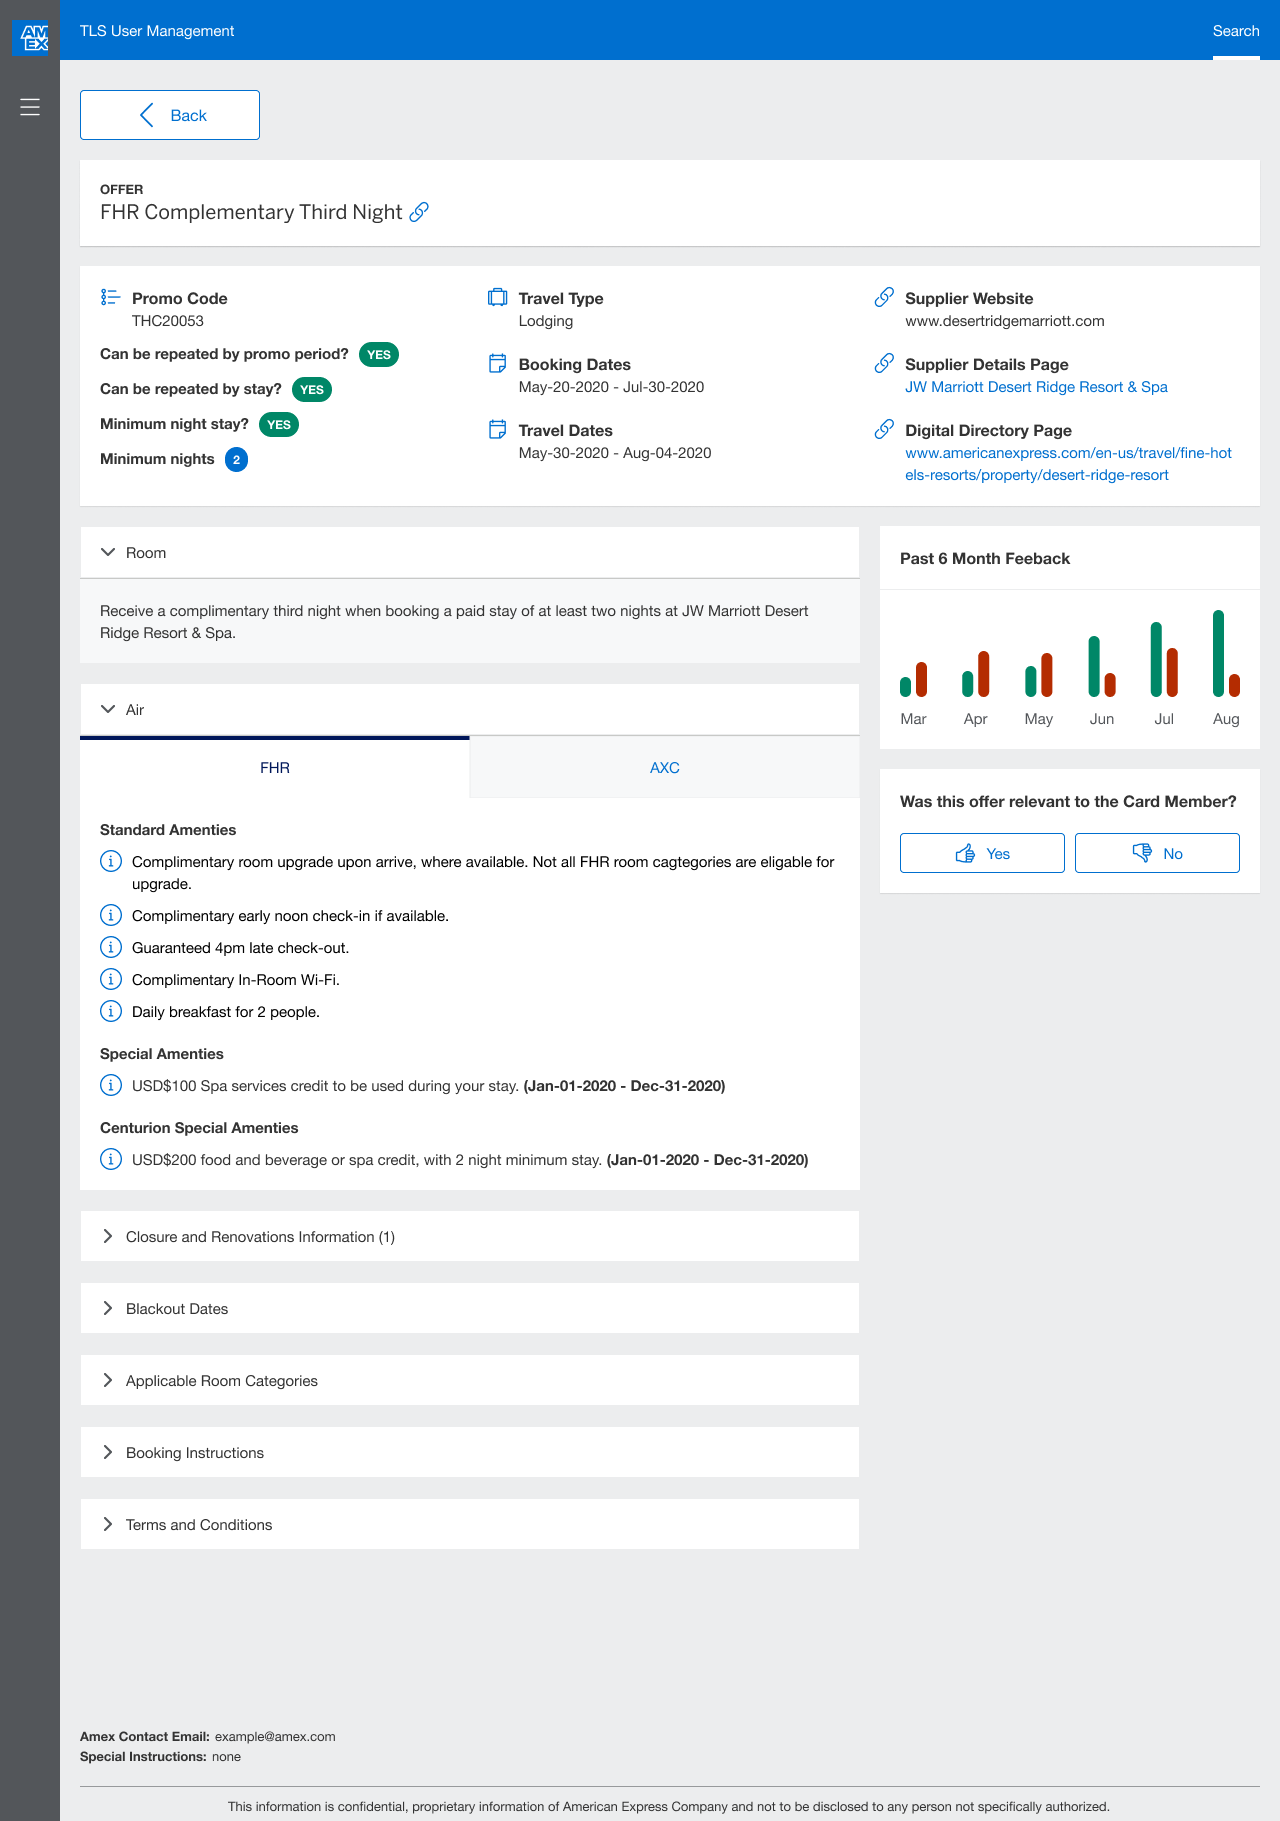Collapse the Room section

click(x=108, y=553)
